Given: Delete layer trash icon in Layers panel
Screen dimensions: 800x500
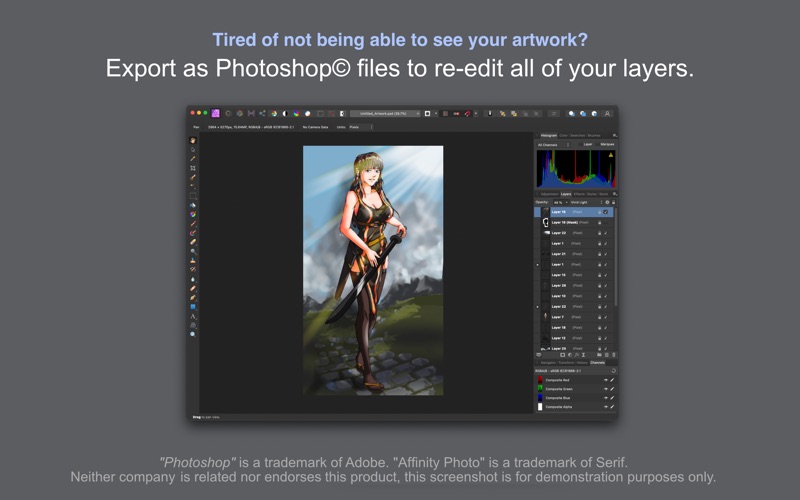Looking at the screenshot, I should (x=613, y=355).
